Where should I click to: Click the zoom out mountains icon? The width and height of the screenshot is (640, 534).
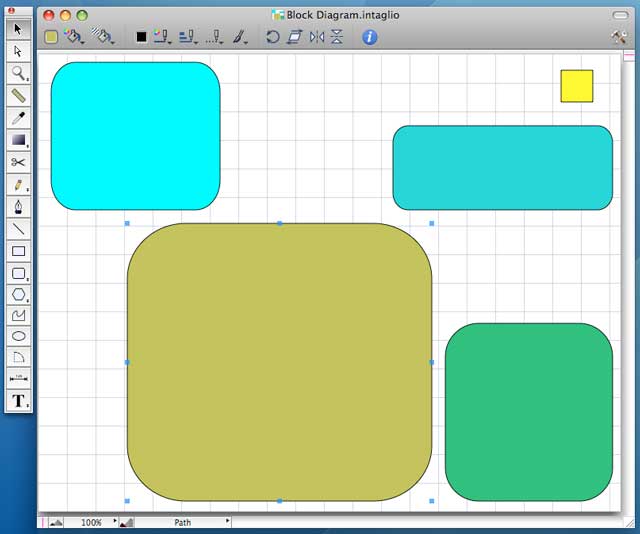point(56,523)
